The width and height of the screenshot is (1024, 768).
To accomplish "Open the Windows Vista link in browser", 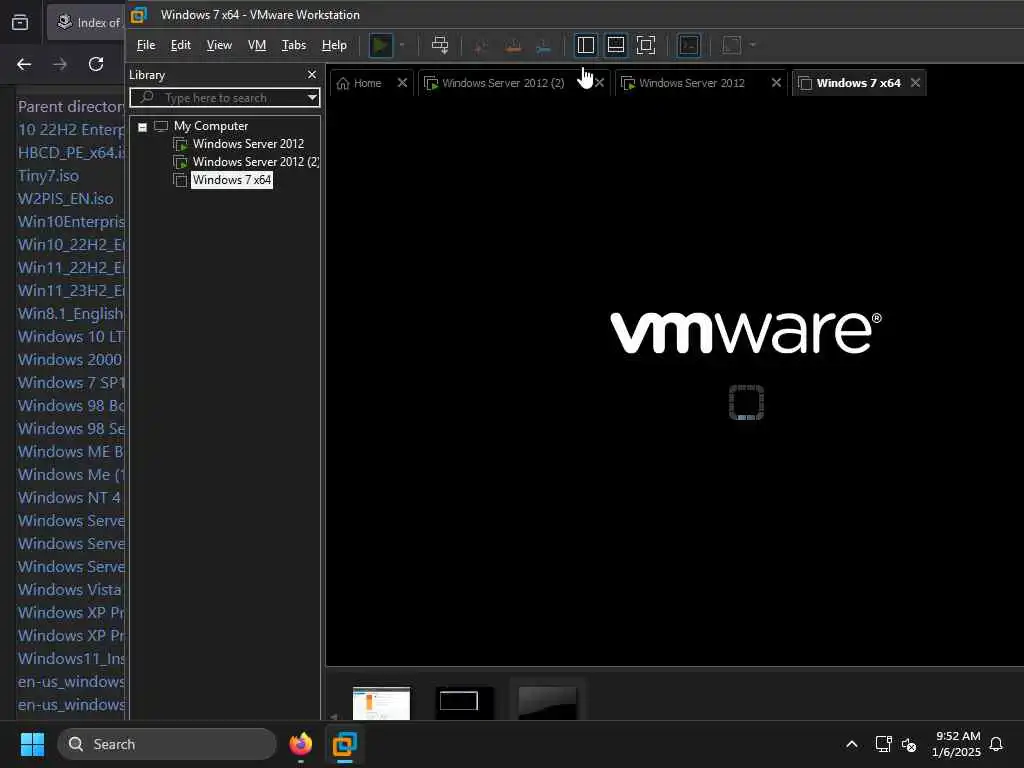I will click(x=70, y=589).
